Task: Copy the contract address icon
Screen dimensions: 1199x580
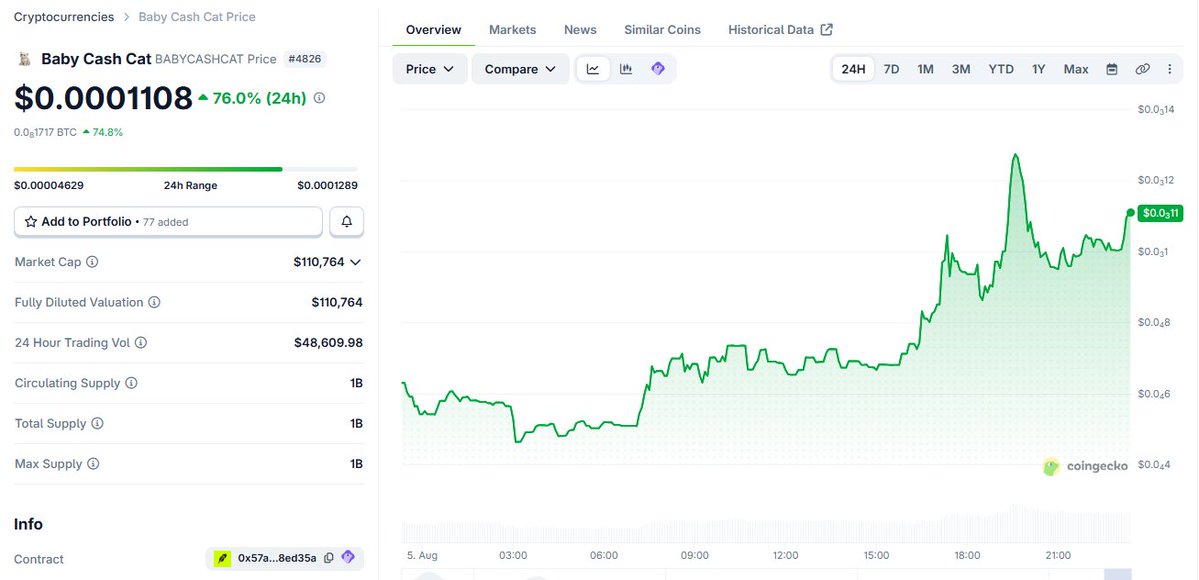Action: [x=329, y=558]
